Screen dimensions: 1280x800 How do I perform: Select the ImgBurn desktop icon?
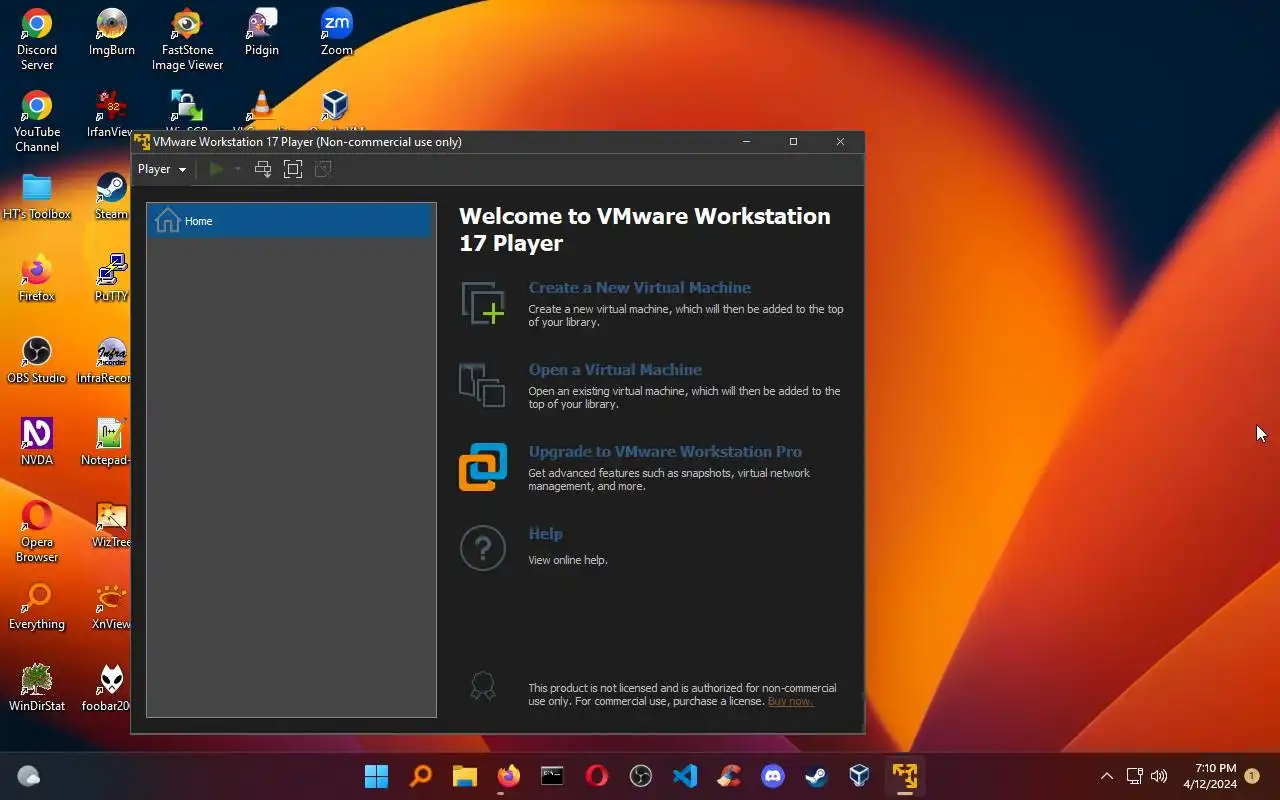coord(112,33)
